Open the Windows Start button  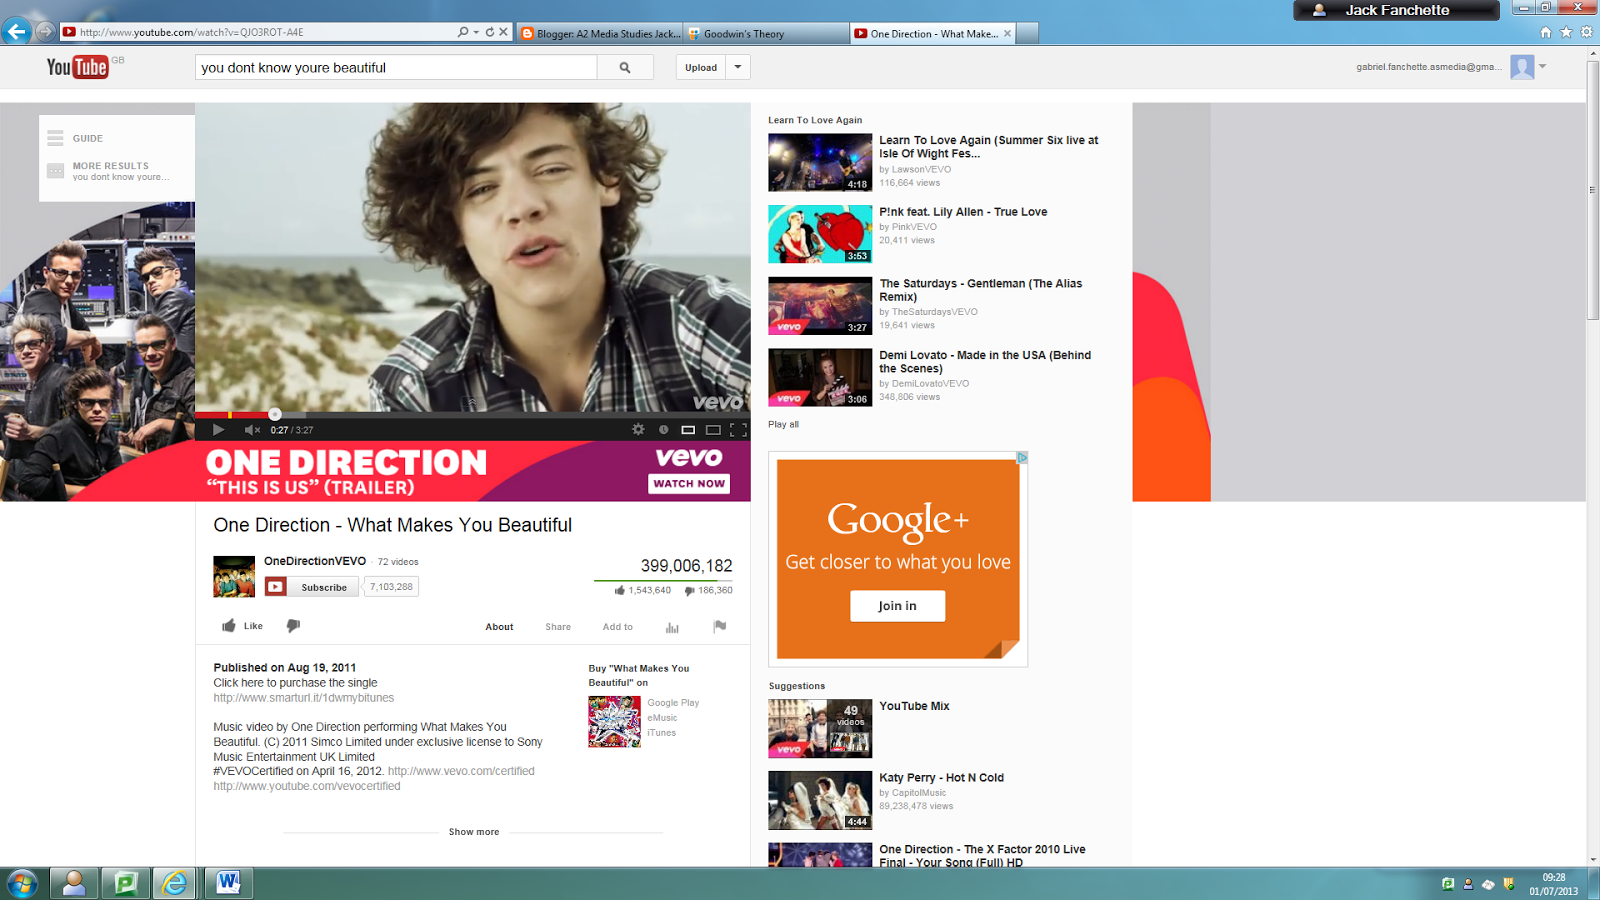[22, 883]
